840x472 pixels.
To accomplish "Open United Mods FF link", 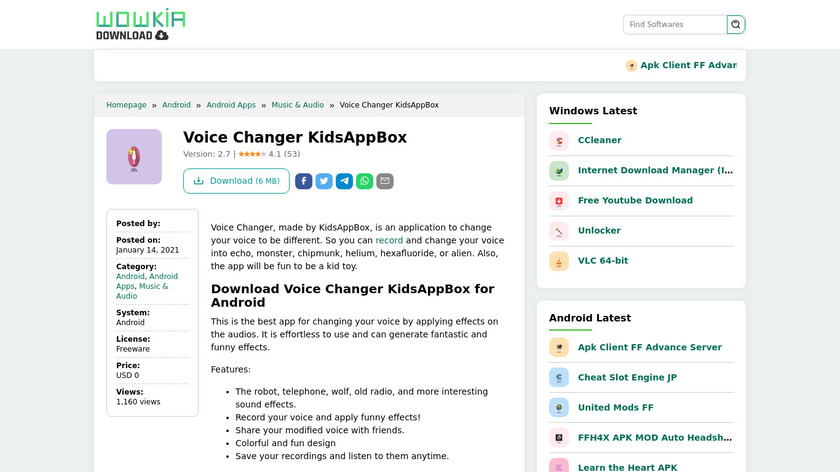I will click(616, 407).
